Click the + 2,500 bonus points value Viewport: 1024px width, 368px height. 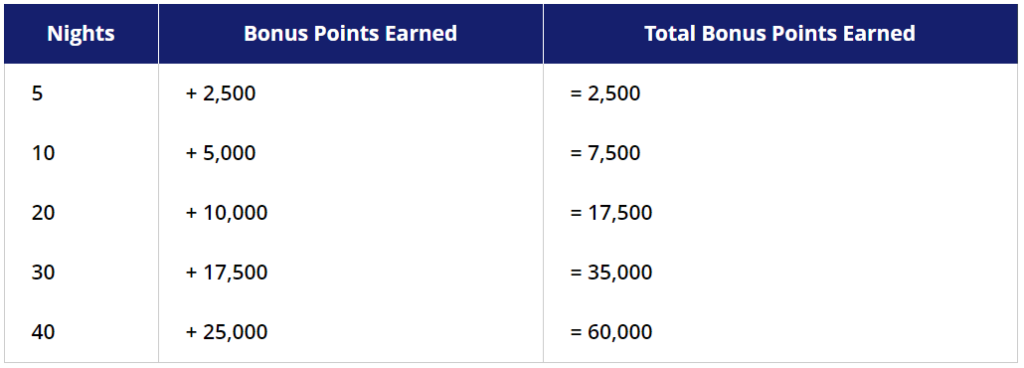221,93
